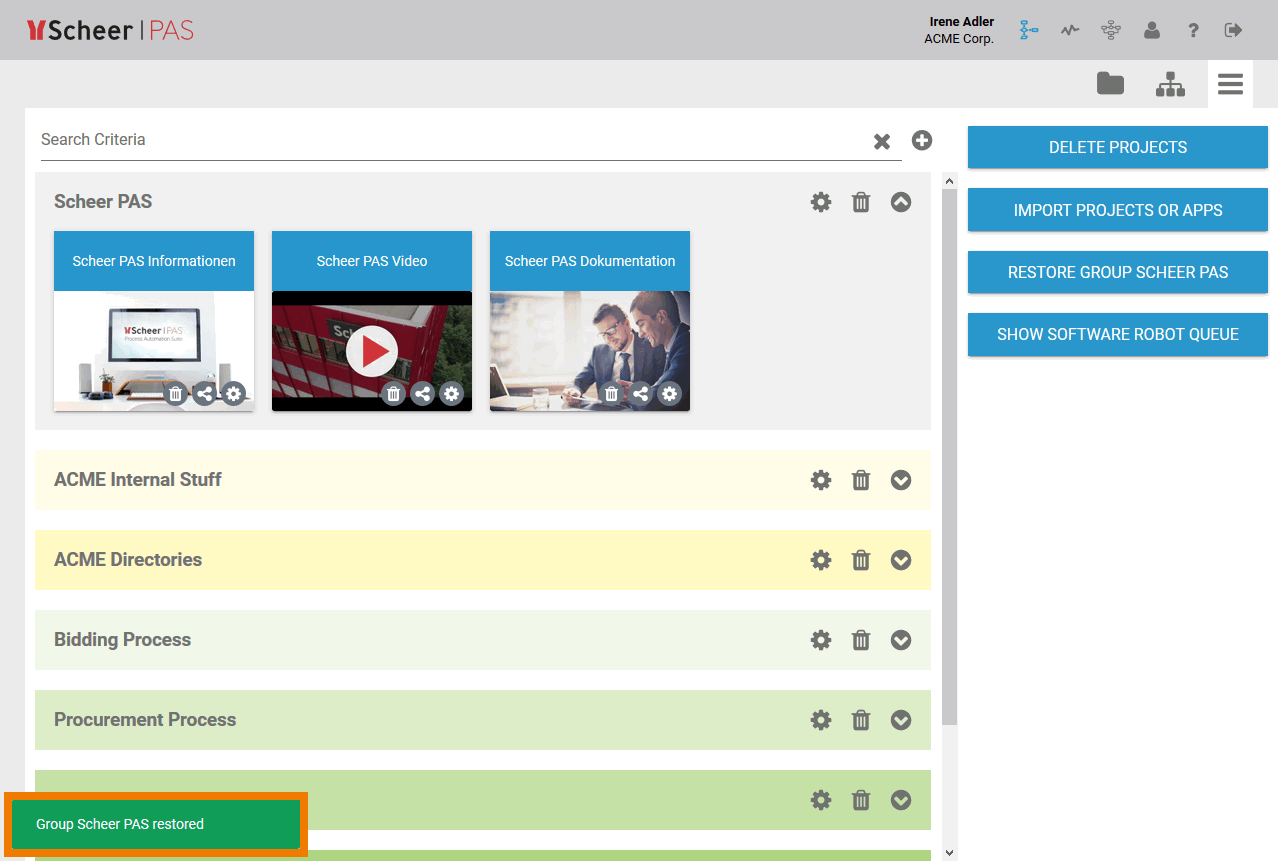Toggle the hamburger menu sidebar tab
This screenshot has width=1278, height=861.
[x=1230, y=84]
